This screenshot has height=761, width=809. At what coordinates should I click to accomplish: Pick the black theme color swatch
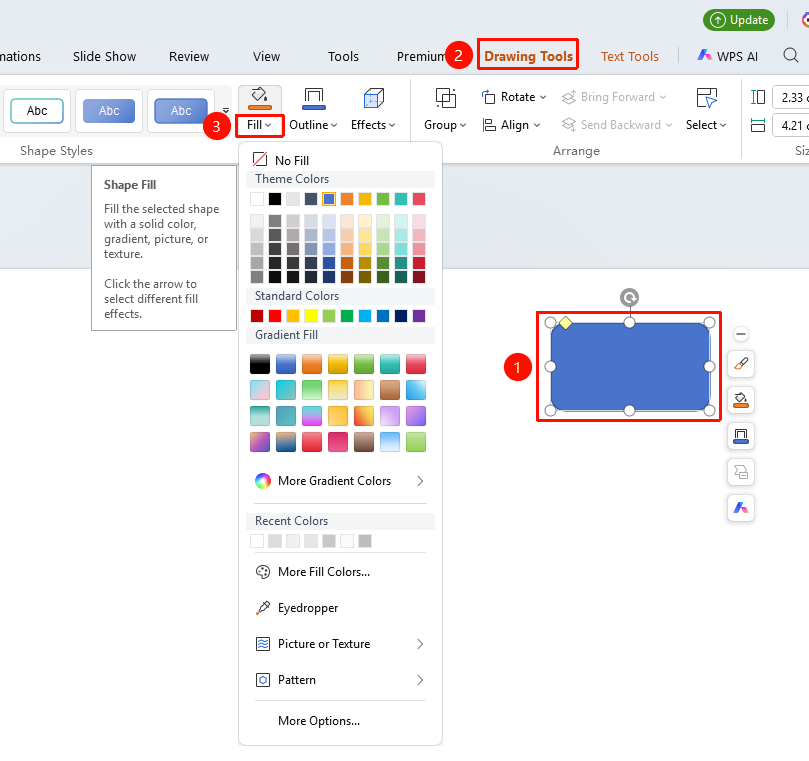[275, 199]
